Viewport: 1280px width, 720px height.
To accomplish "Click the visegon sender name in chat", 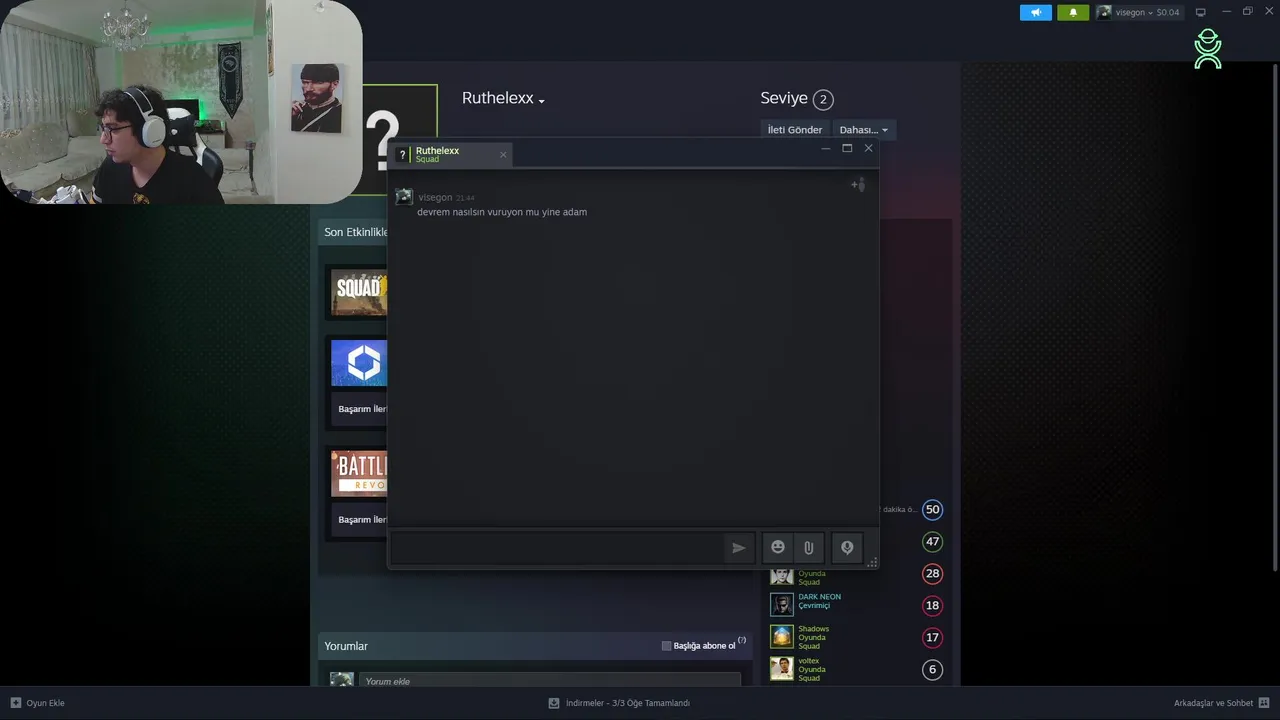I will [x=435, y=198].
